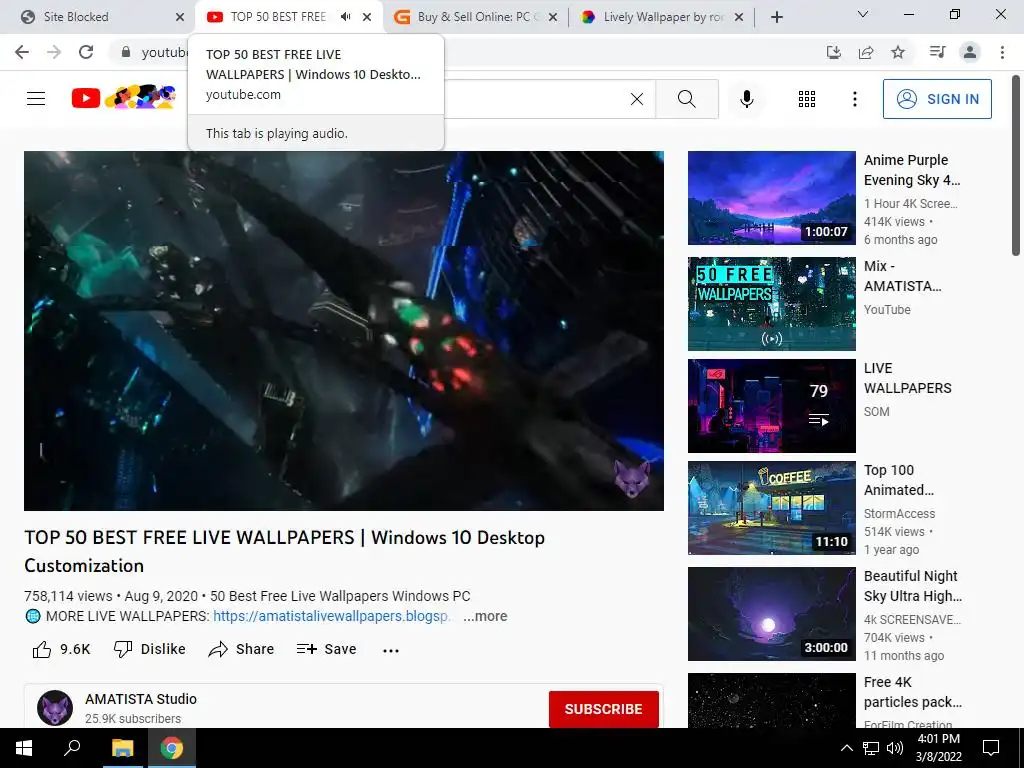The width and height of the screenshot is (1024, 768).
Task: Open the AMATISTA Studio channel avatar
Action: click(x=55, y=708)
